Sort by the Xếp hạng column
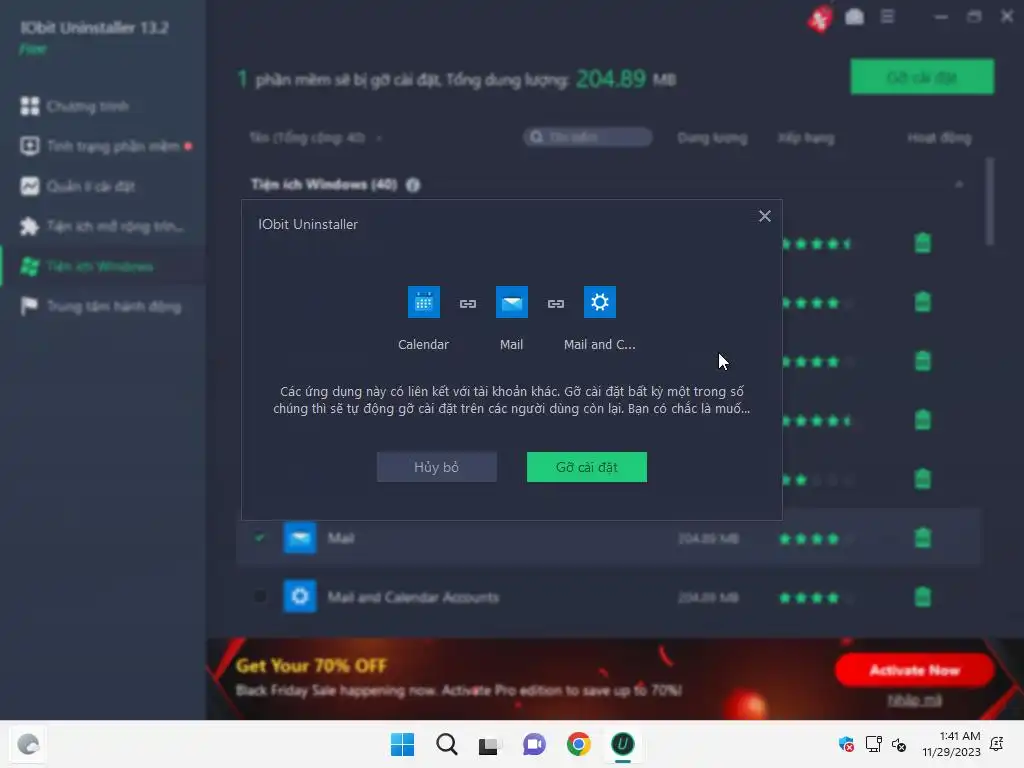 [806, 138]
